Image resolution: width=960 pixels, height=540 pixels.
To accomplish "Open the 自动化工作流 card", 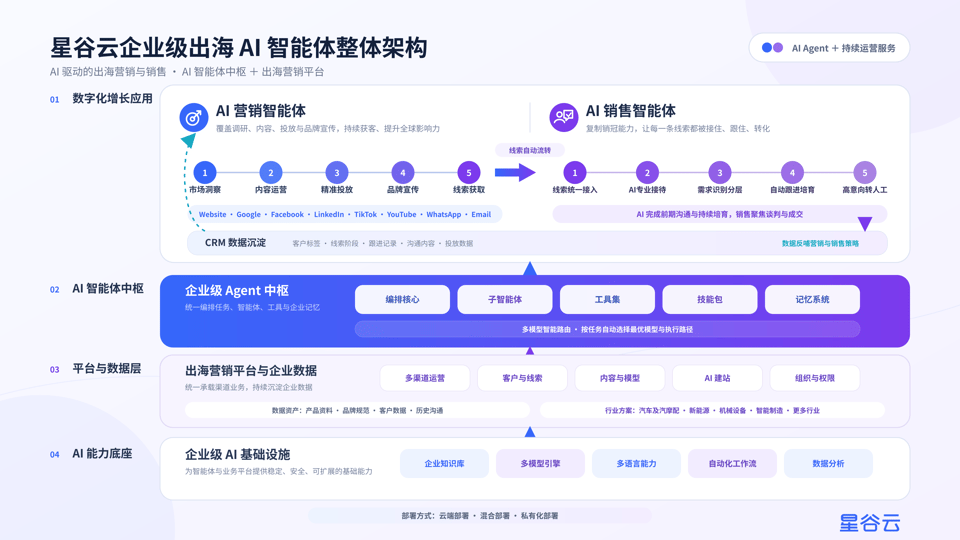I will (732, 463).
